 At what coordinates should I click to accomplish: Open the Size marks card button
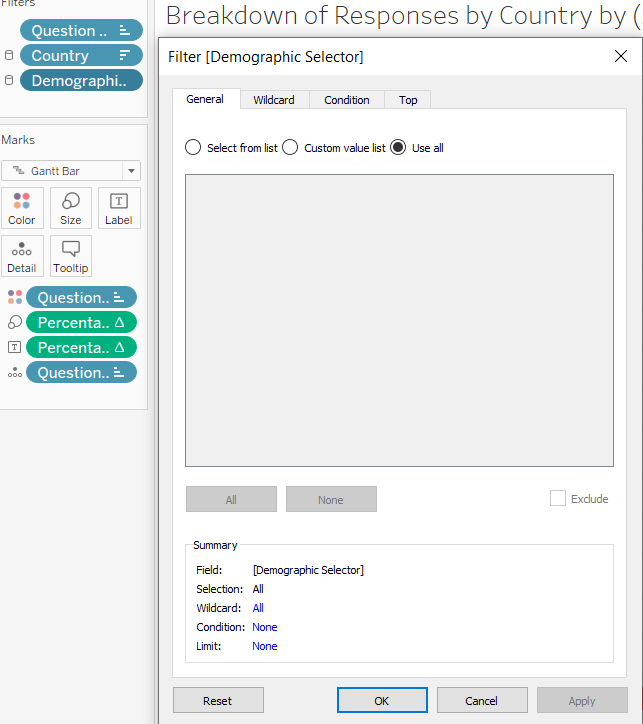(x=71, y=208)
